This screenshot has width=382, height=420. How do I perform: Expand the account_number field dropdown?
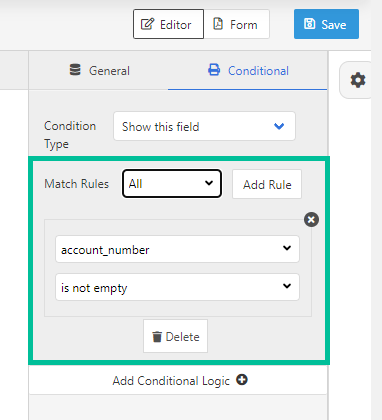tap(177, 249)
